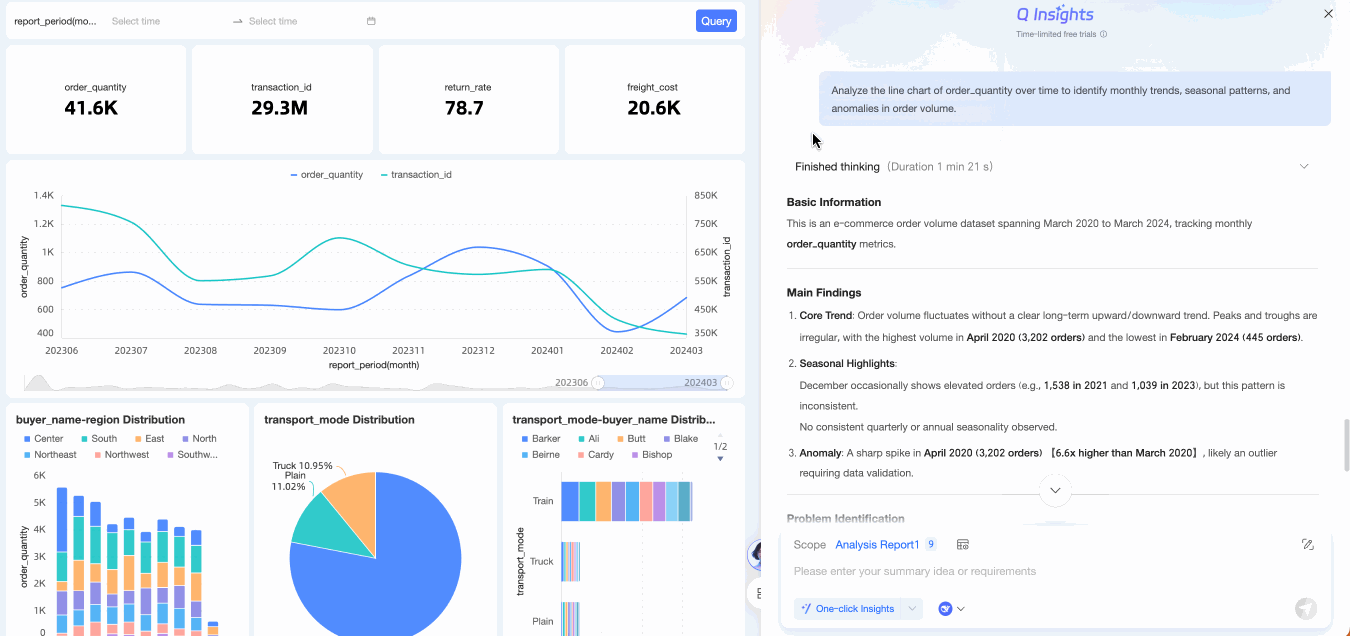Screen dimensions: 1350x636
Task: Click the 'Basic Information' heading
Action: coord(834,202)
